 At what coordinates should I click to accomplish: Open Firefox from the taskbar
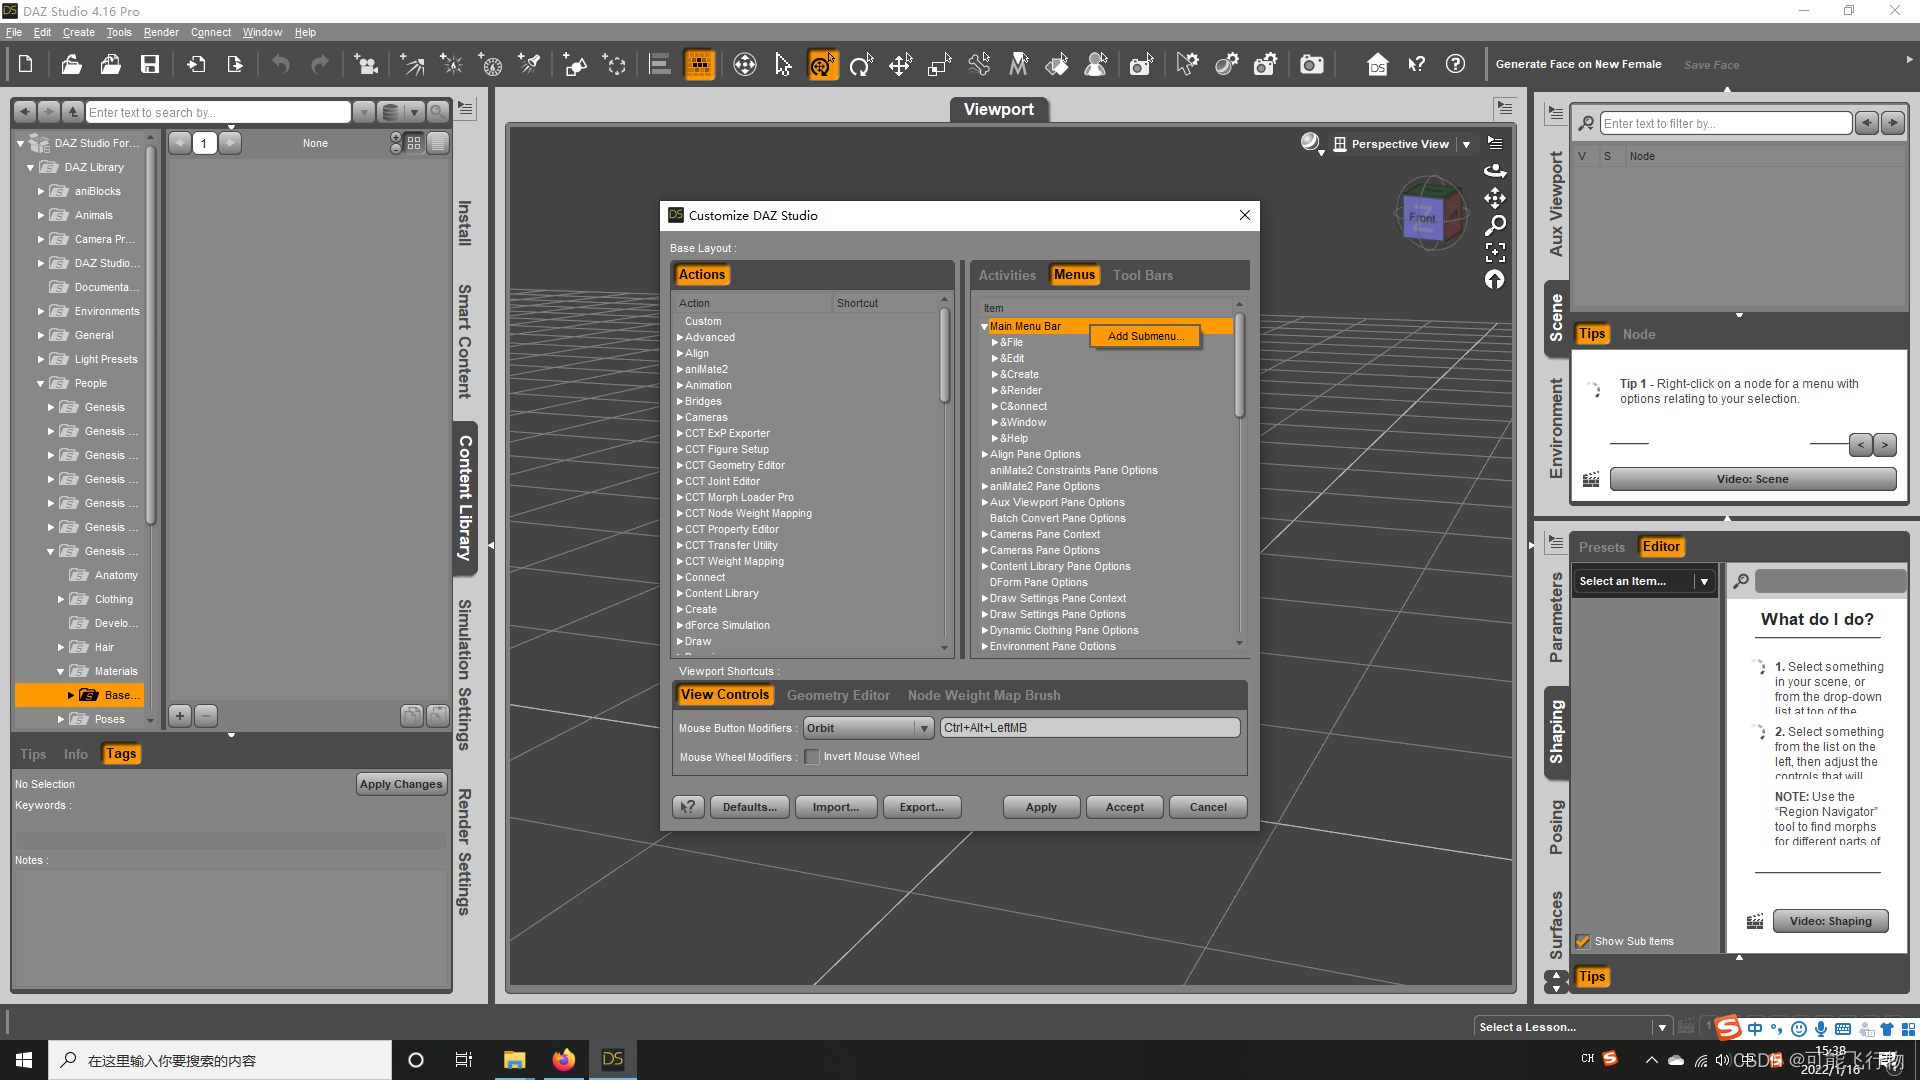pyautogui.click(x=564, y=1060)
